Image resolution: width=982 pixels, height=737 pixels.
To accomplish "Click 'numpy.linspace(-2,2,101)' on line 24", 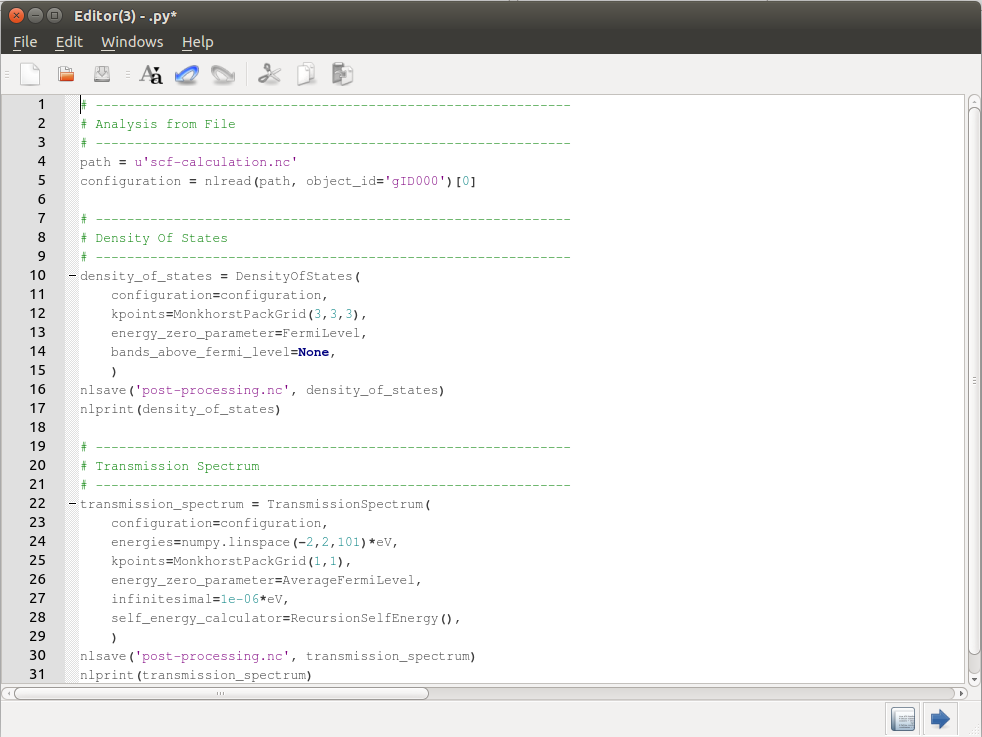I will [x=274, y=542].
